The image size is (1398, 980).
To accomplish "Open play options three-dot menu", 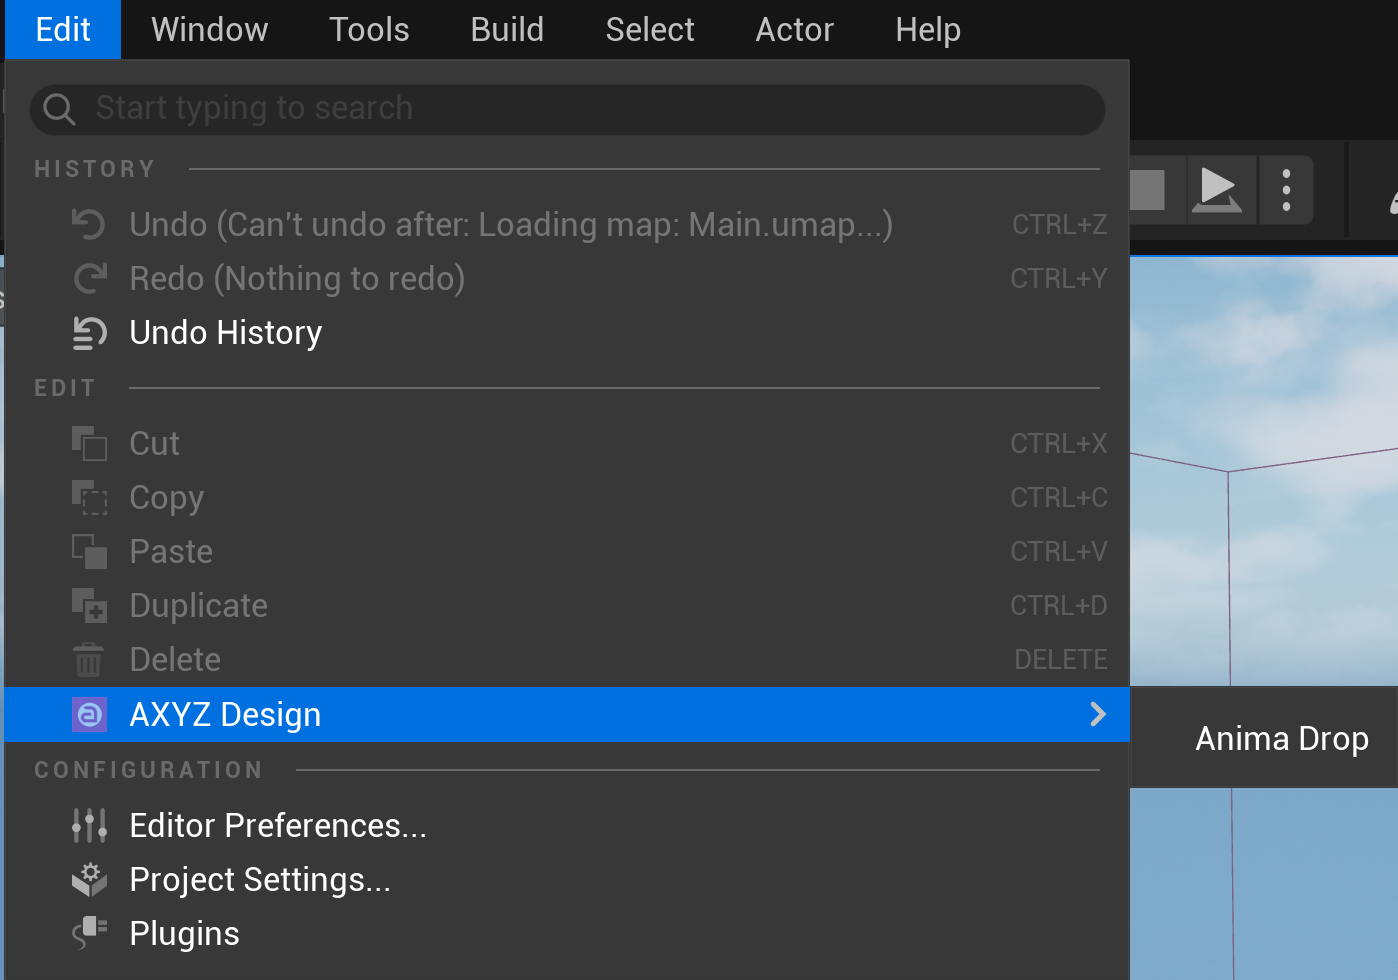I will click(x=1286, y=190).
